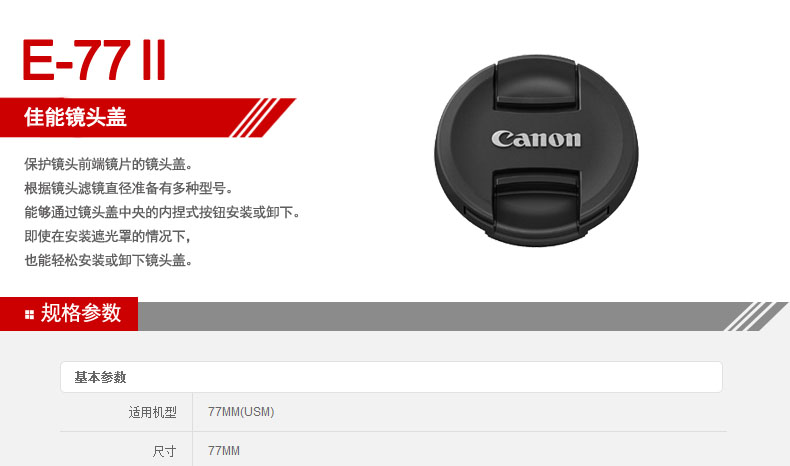Click the line 即使在安装遮光罩的情况下

click(x=108, y=236)
